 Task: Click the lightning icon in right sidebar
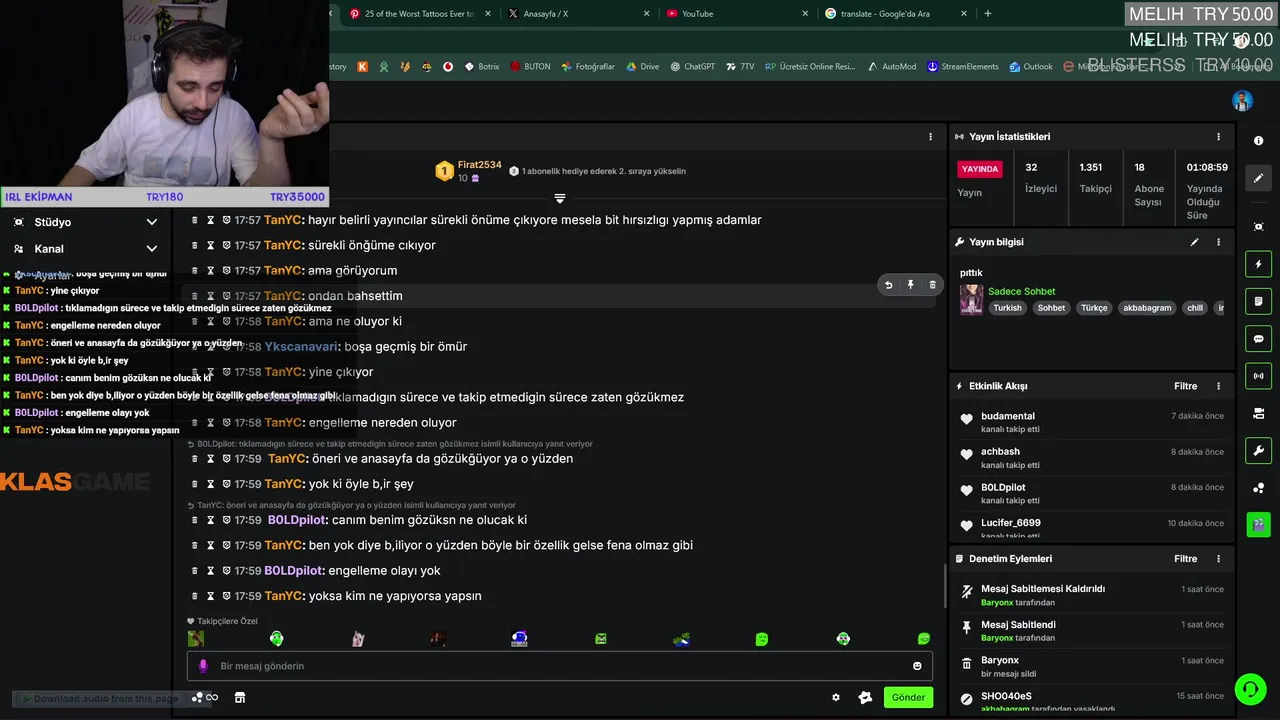(x=1259, y=264)
